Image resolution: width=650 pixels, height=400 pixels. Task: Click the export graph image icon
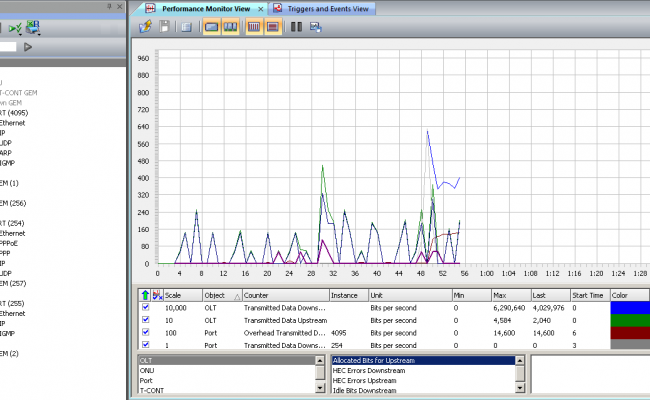315,26
